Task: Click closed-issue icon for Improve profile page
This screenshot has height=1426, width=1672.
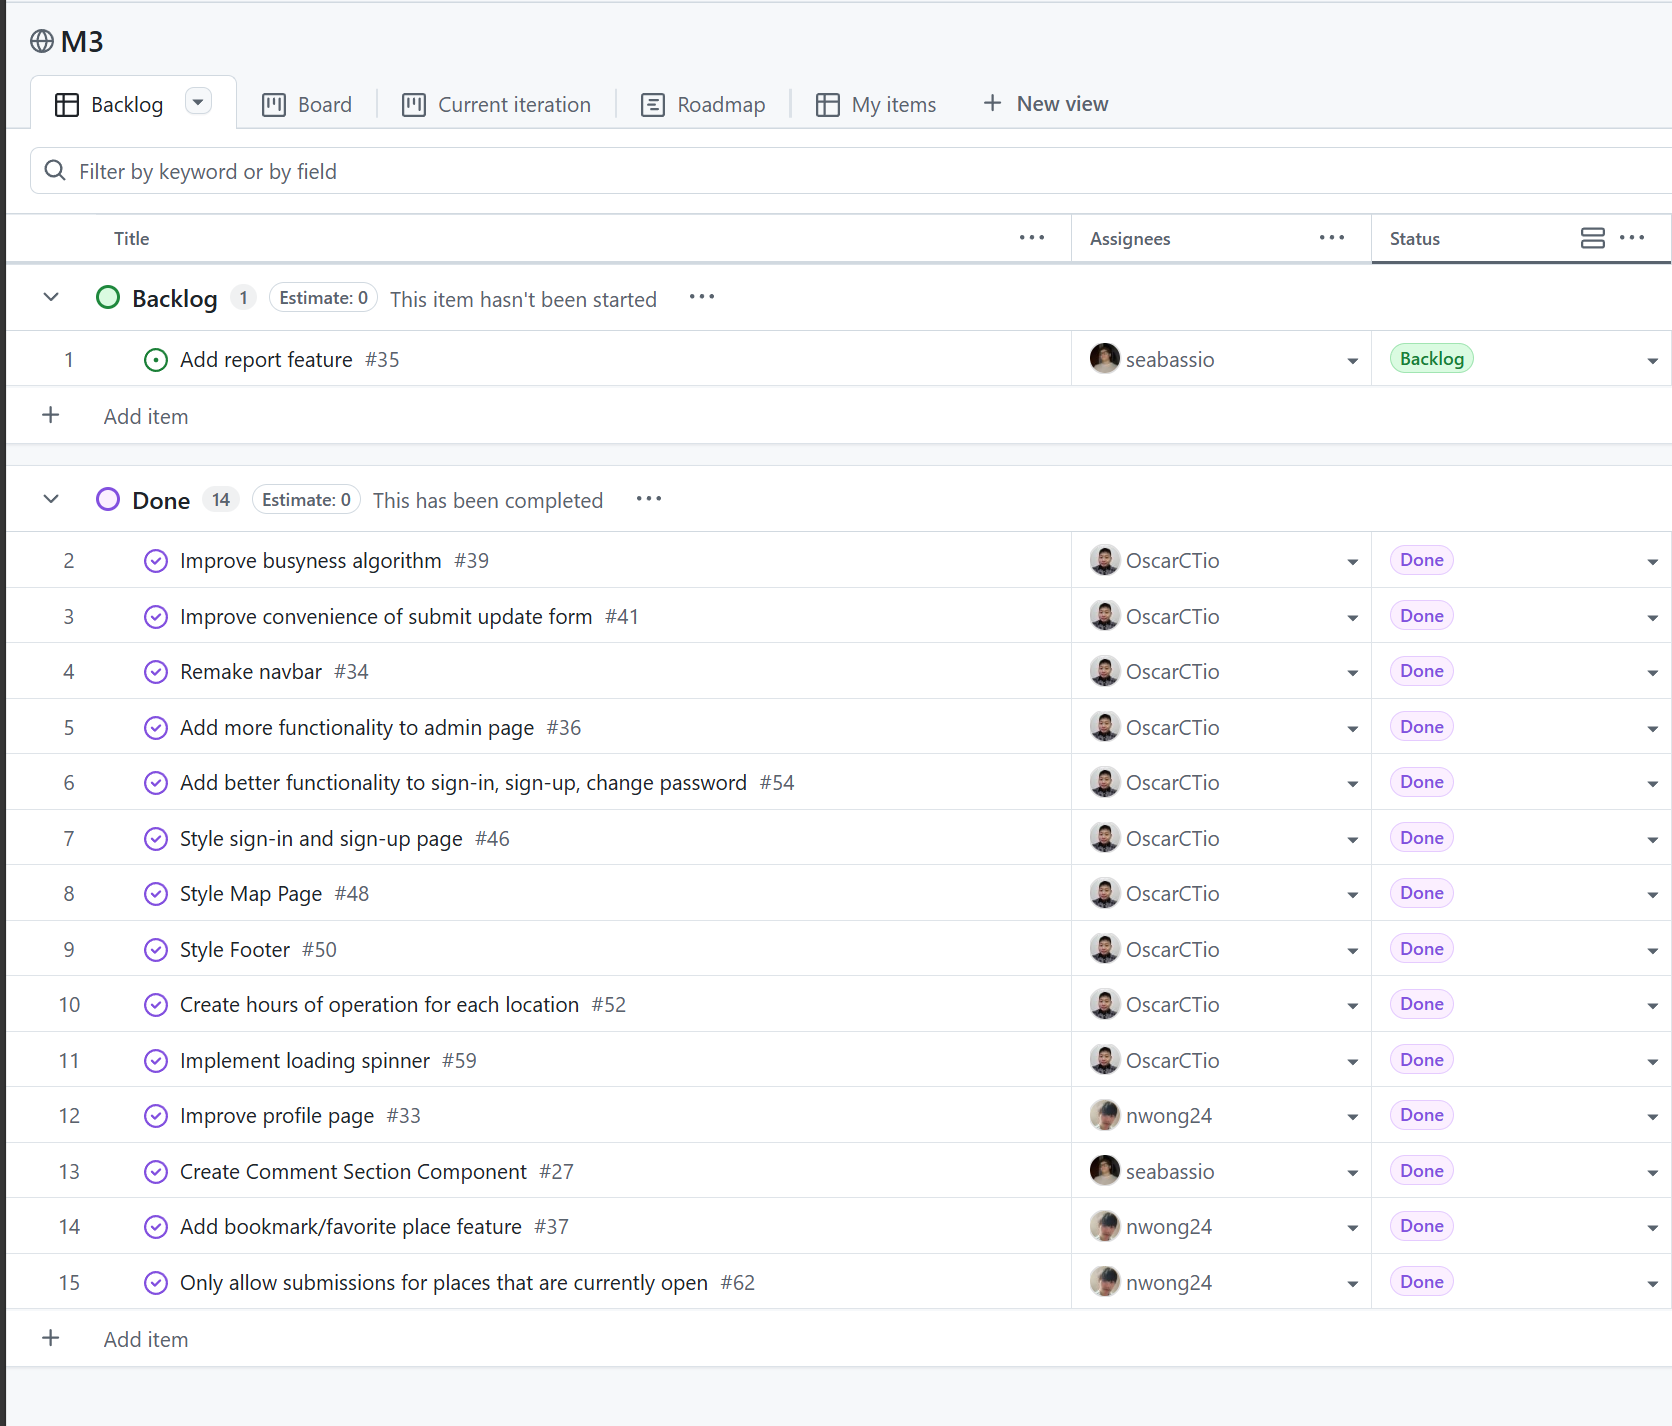Action: [x=156, y=1116]
